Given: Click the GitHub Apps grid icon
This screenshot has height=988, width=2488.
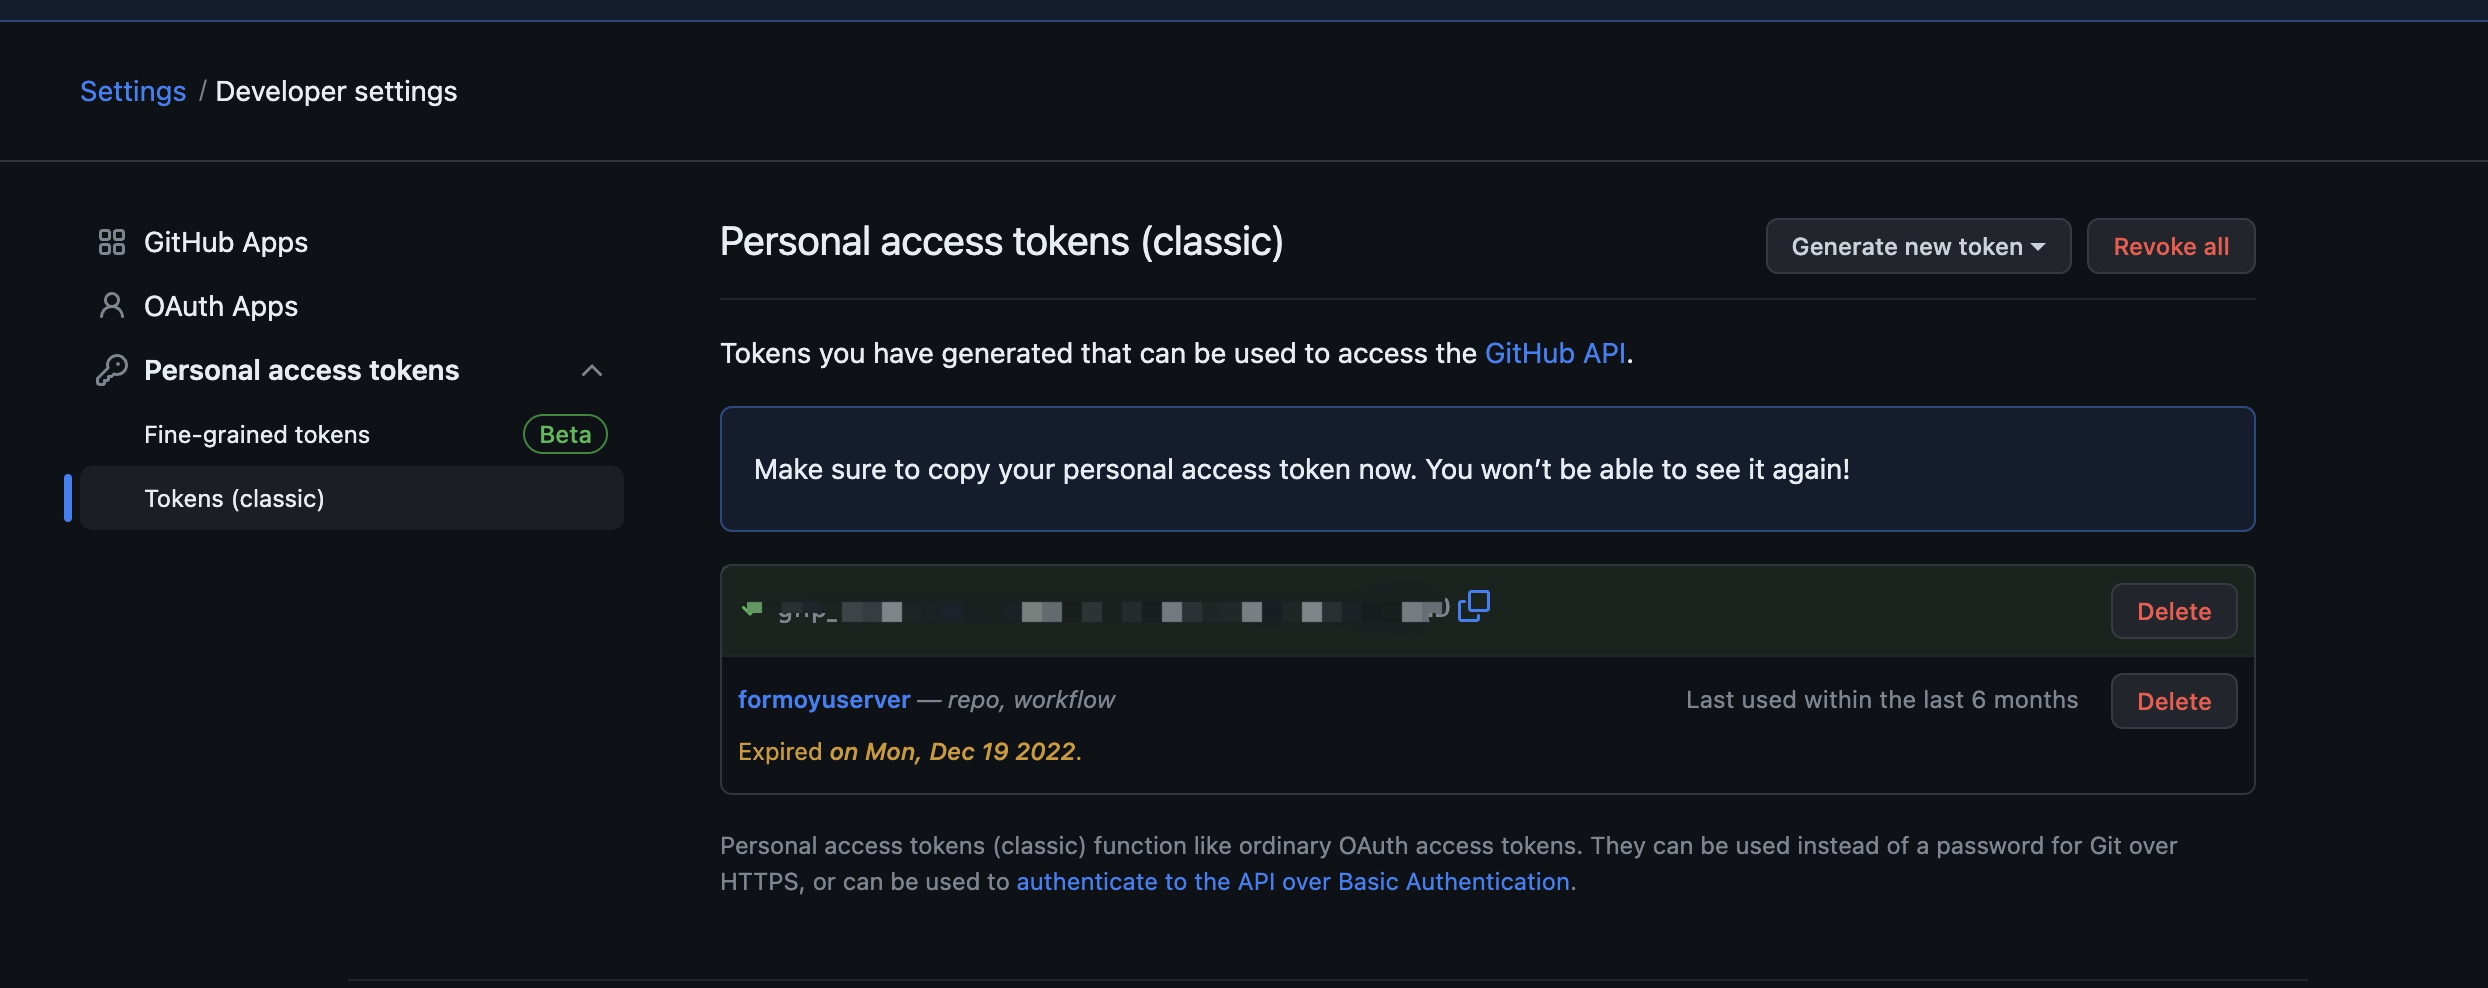Looking at the screenshot, I should pos(111,242).
